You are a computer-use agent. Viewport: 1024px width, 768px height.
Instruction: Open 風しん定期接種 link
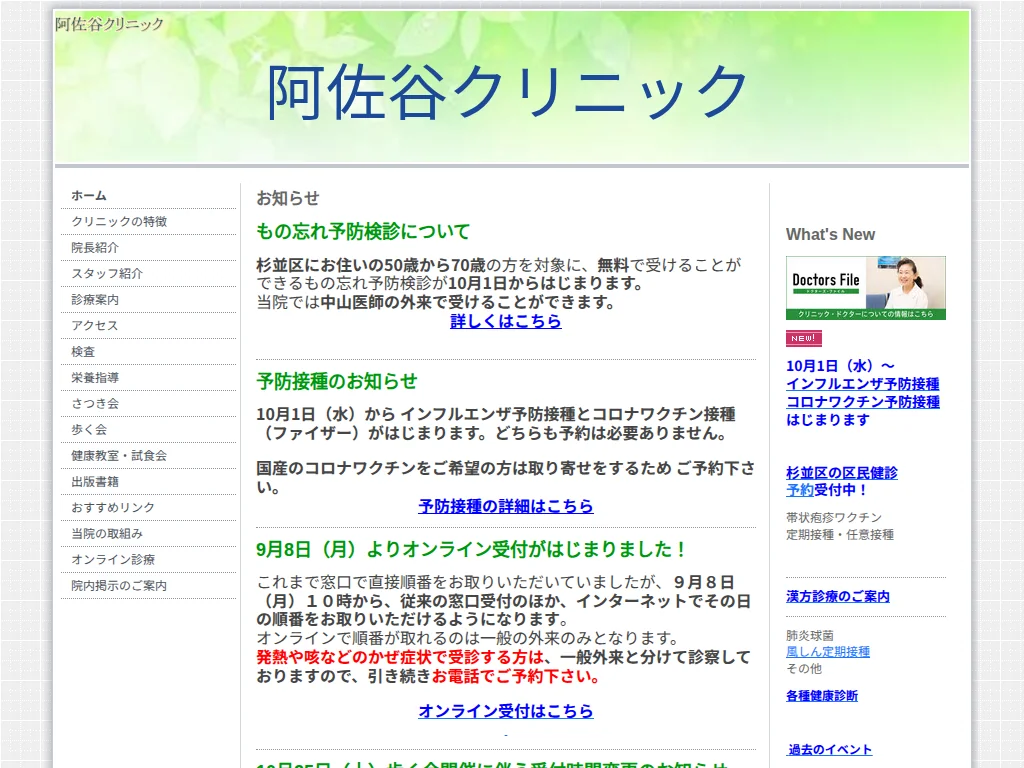827,652
